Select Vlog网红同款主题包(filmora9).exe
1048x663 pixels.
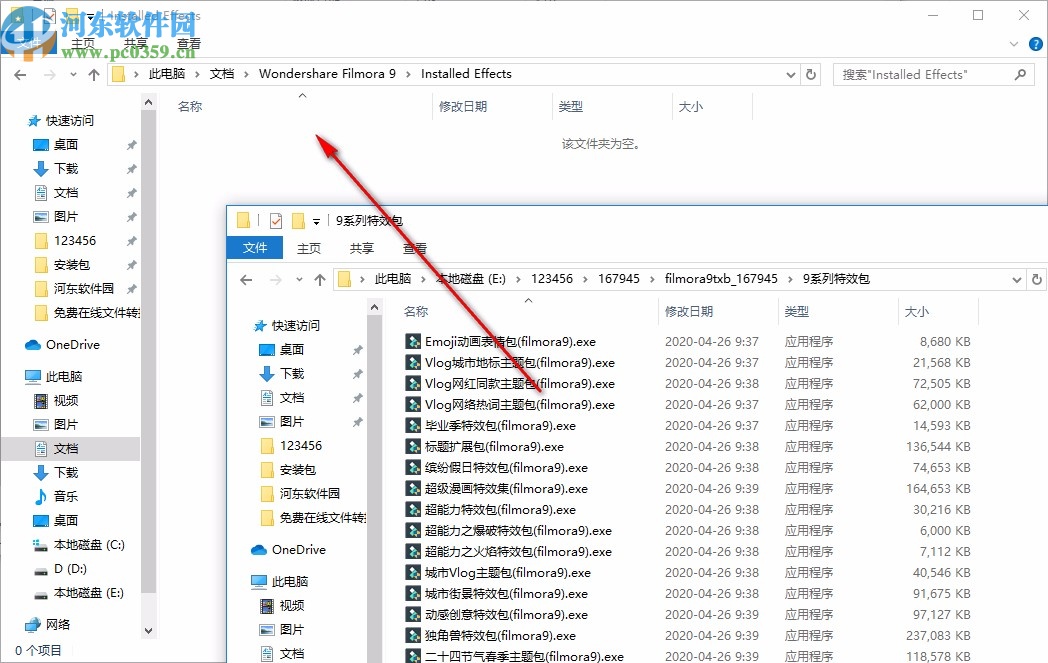tap(509, 384)
